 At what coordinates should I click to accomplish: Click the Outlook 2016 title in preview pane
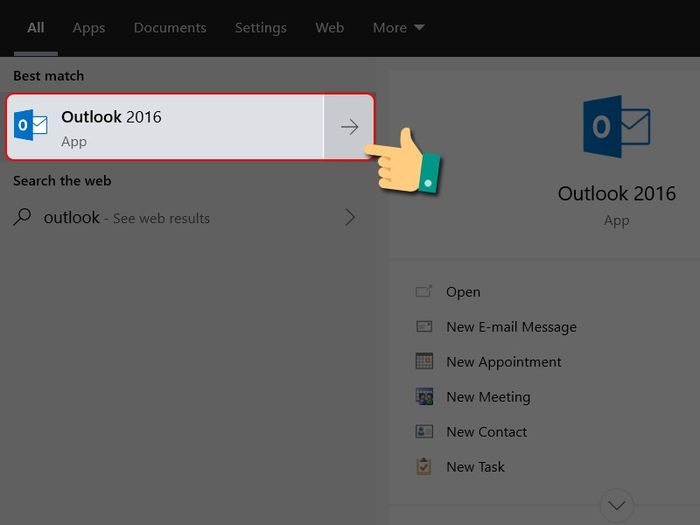pos(617,194)
